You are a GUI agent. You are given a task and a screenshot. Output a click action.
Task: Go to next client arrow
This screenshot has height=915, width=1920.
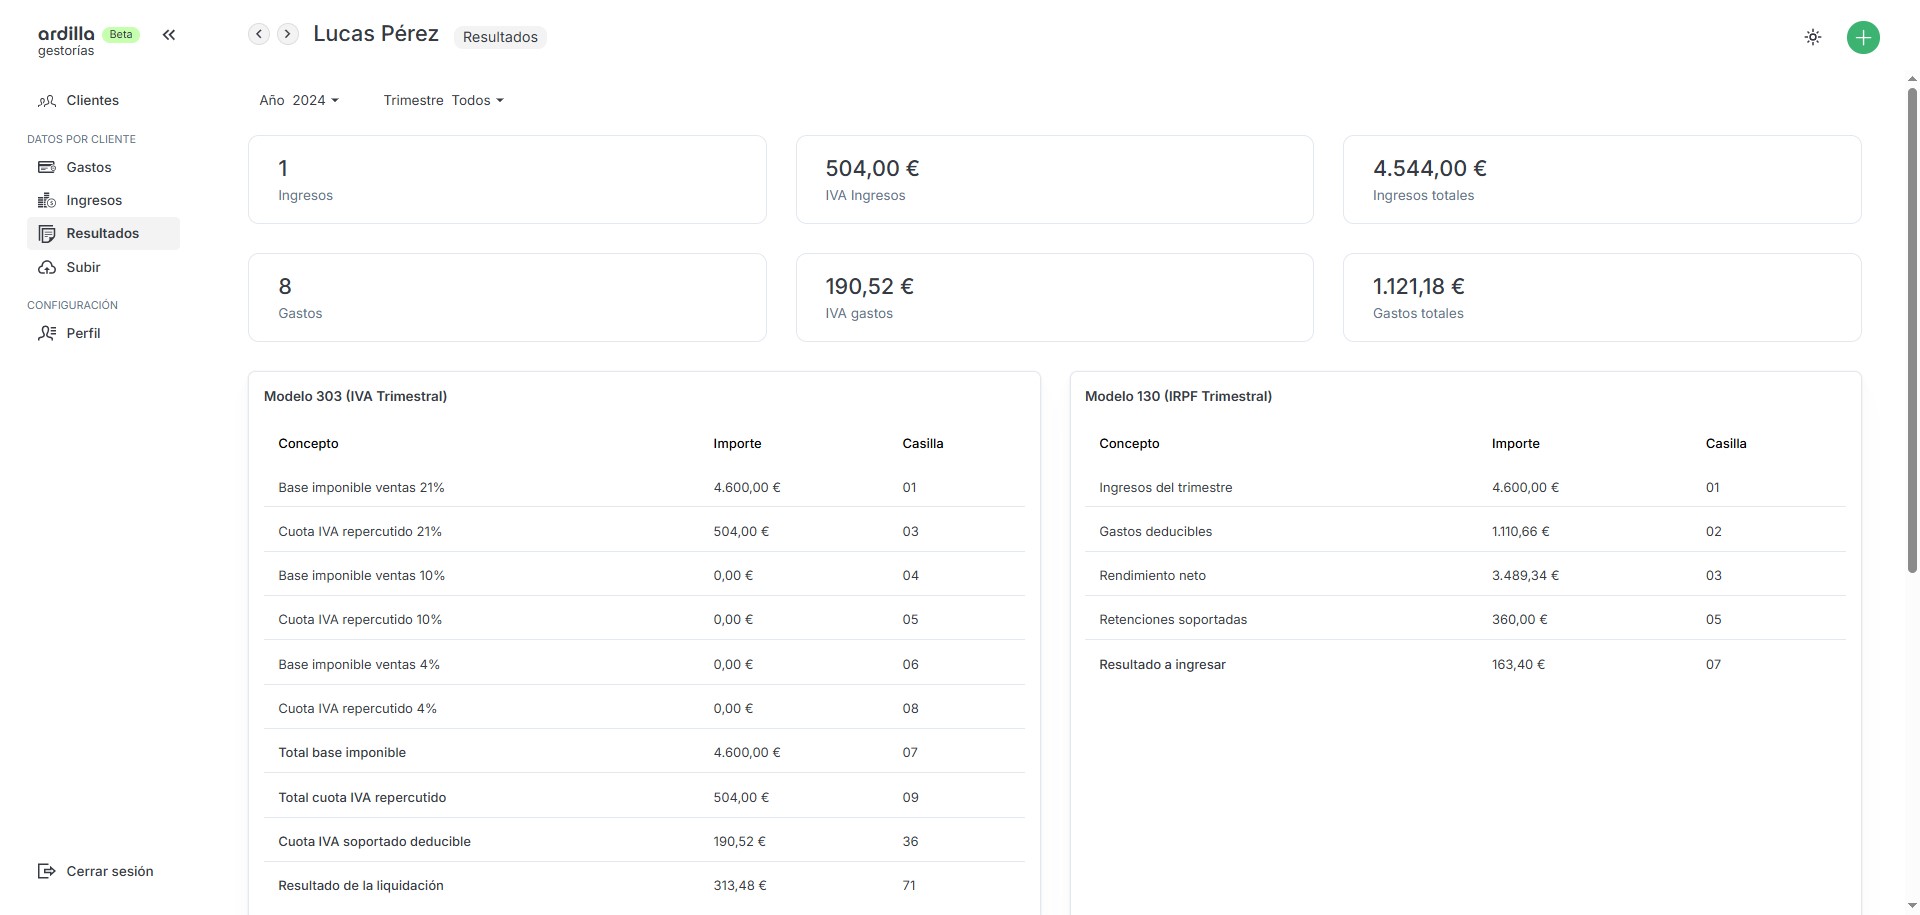coord(288,34)
